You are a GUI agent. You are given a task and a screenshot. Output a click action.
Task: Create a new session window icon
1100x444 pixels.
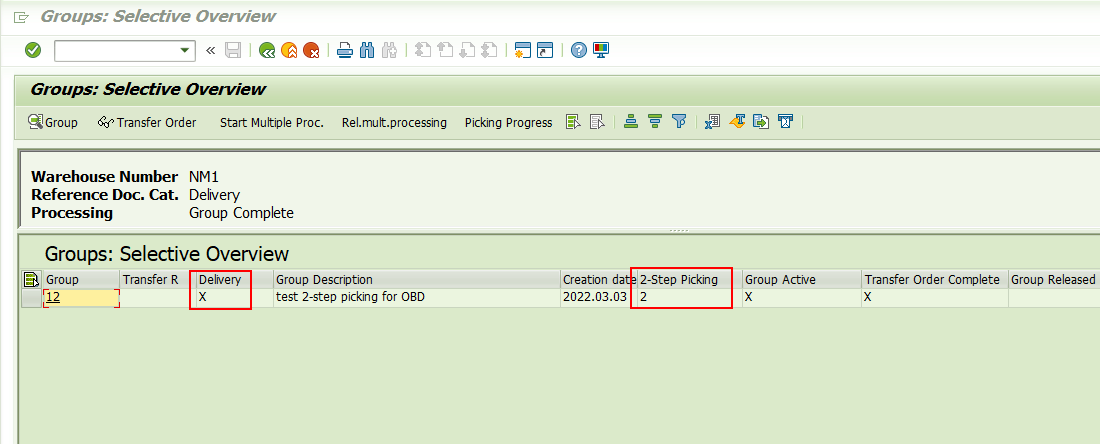pyautogui.click(x=523, y=51)
